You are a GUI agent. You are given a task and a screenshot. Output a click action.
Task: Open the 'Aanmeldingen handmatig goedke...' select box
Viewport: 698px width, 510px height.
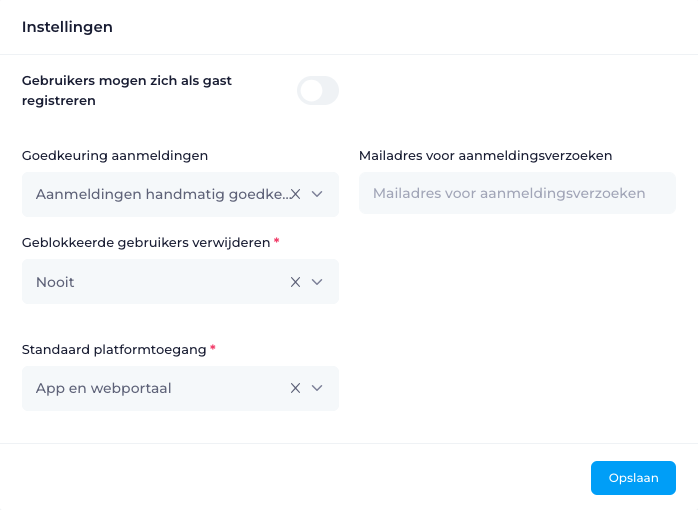tap(180, 194)
